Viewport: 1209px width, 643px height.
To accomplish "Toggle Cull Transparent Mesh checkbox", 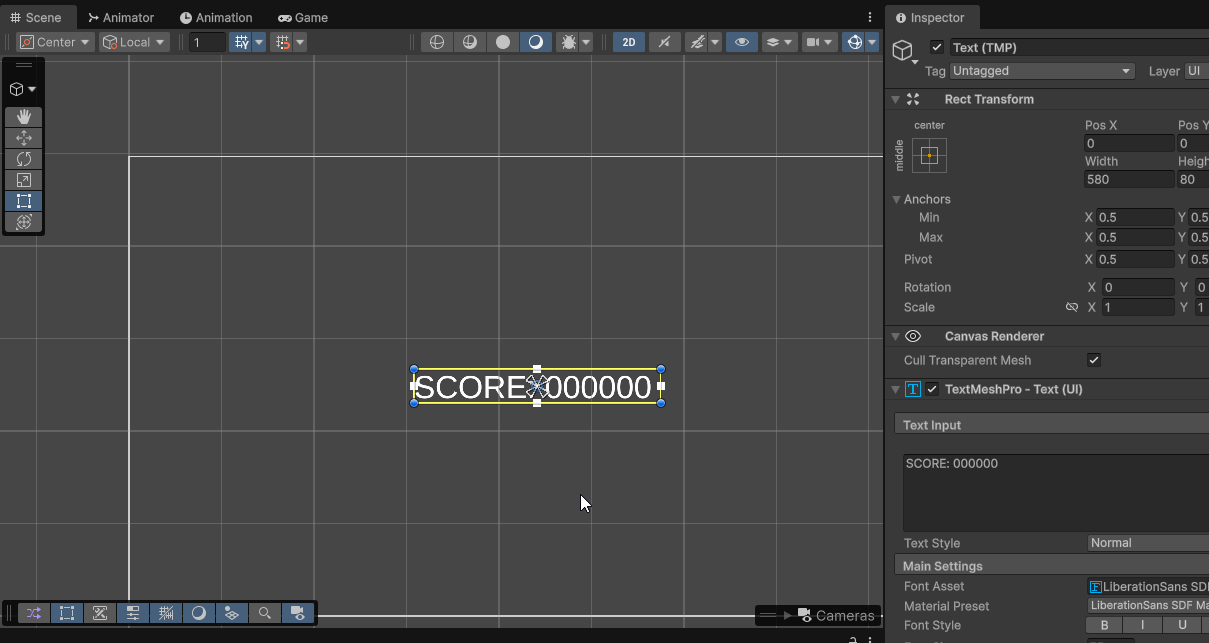I will tap(1094, 360).
